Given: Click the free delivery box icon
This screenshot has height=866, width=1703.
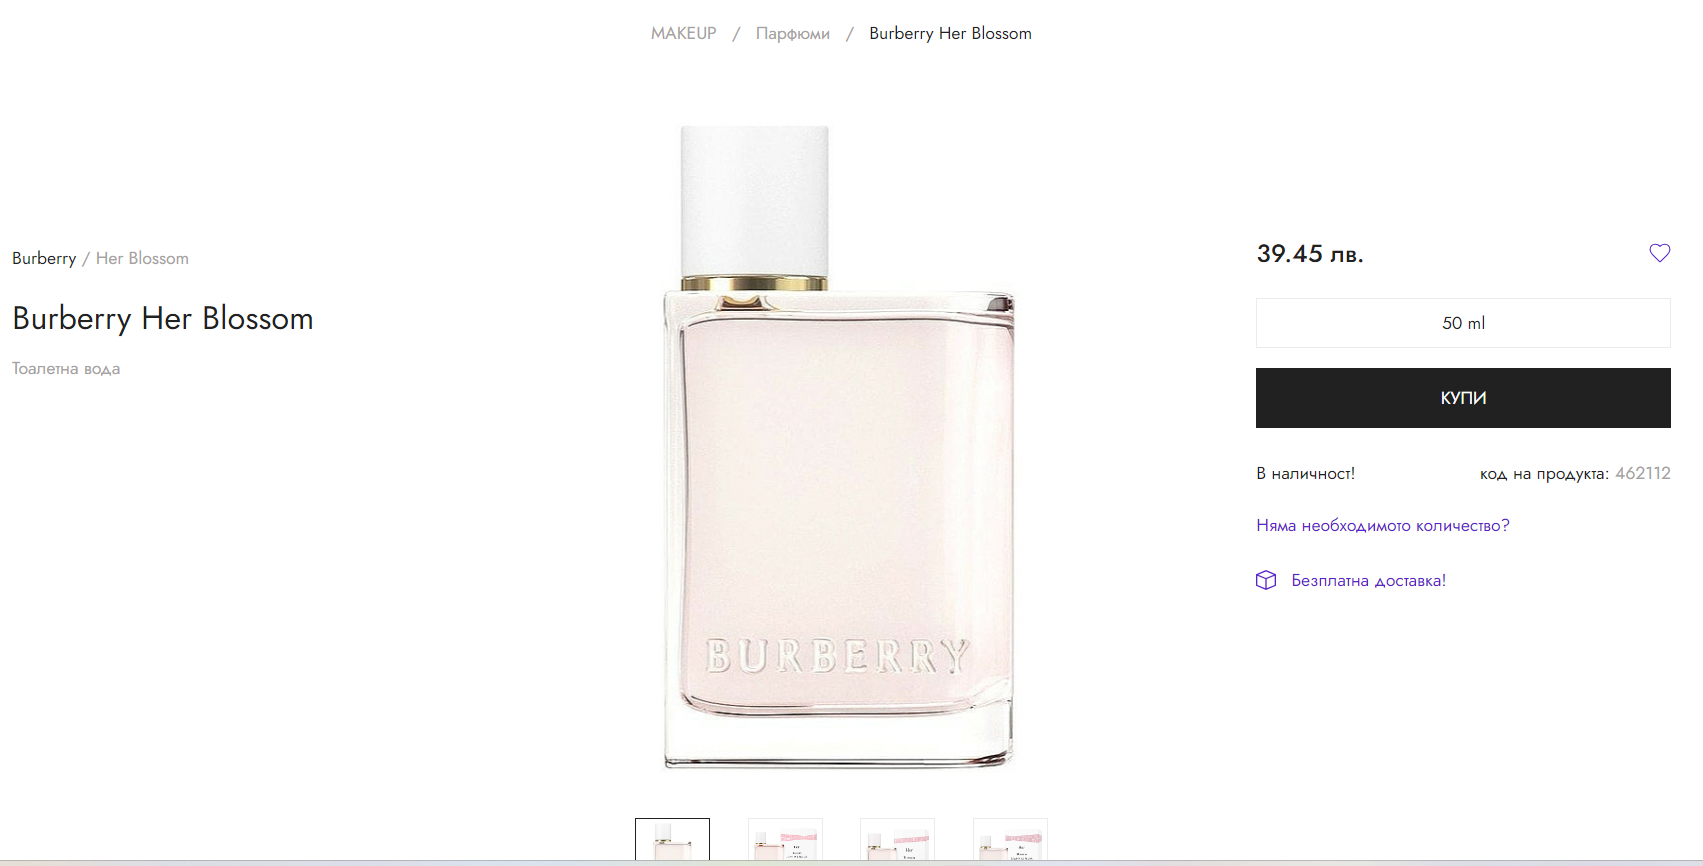Looking at the screenshot, I should tap(1266, 580).
